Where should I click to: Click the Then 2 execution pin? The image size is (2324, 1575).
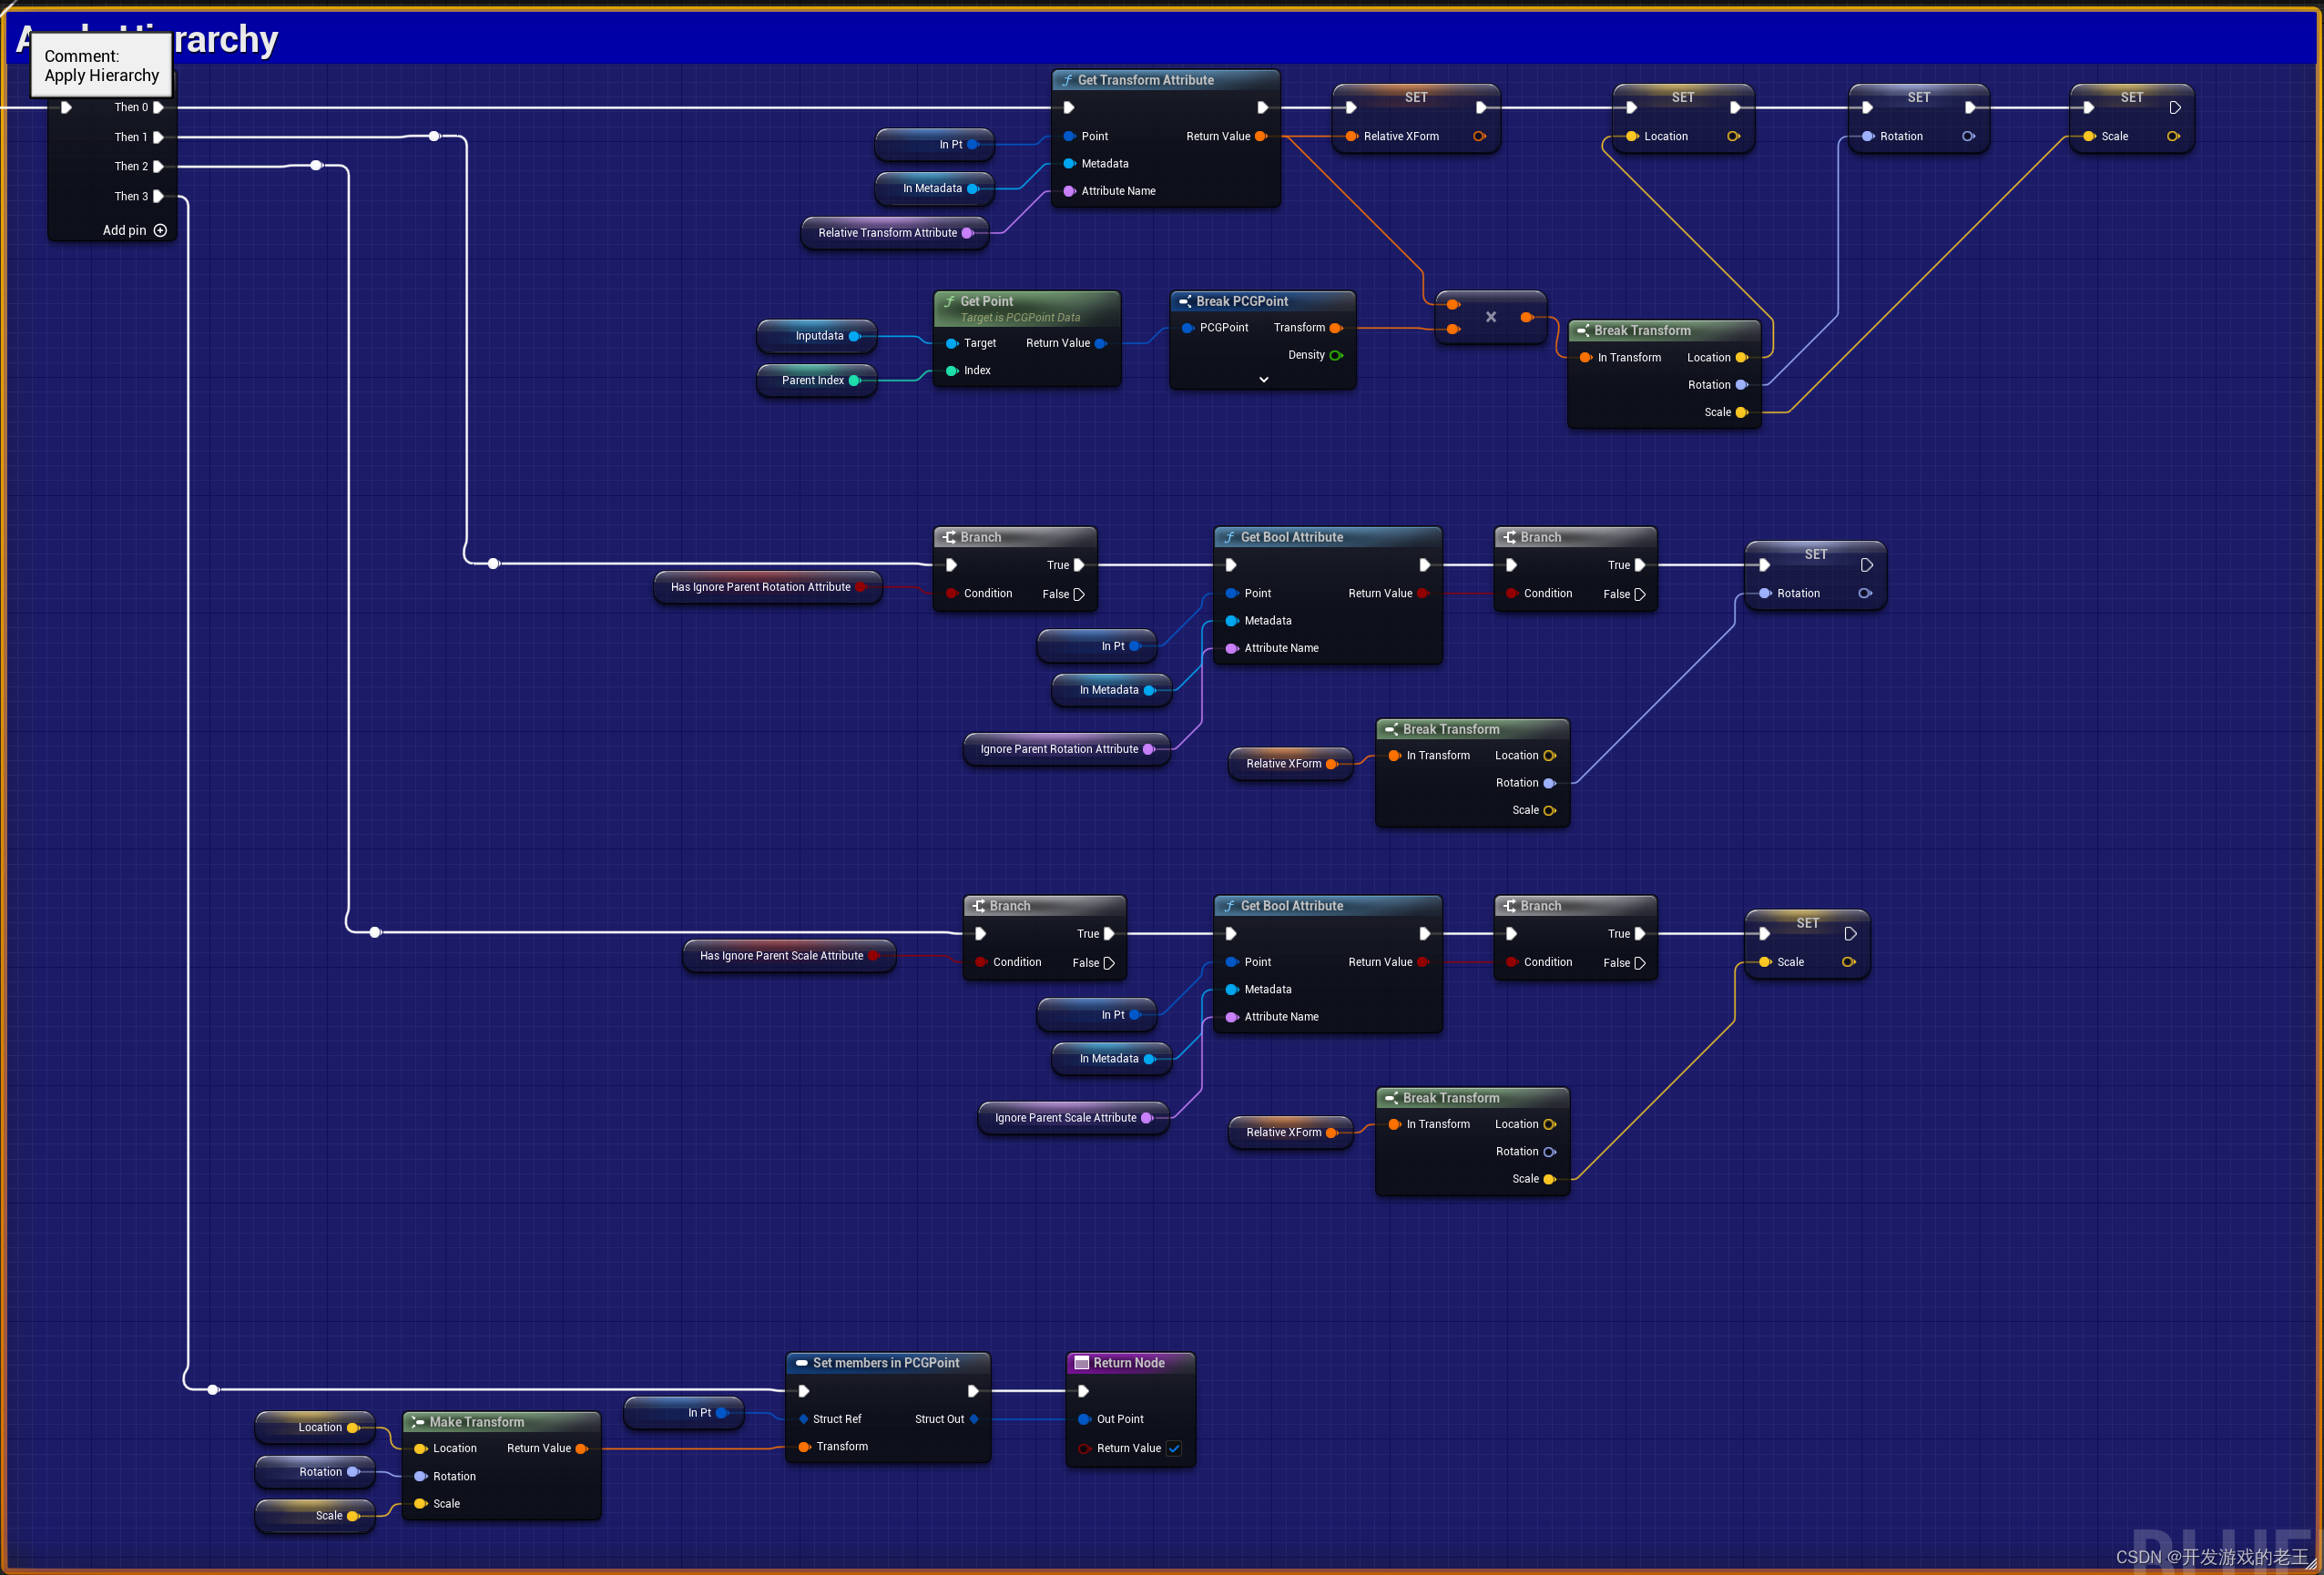(158, 166)
